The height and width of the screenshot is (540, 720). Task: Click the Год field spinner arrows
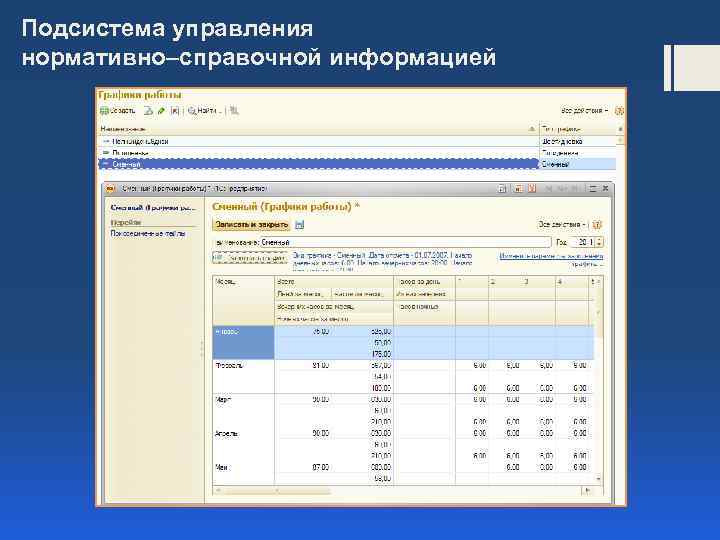pyautogui.click(x=599, y=242)
